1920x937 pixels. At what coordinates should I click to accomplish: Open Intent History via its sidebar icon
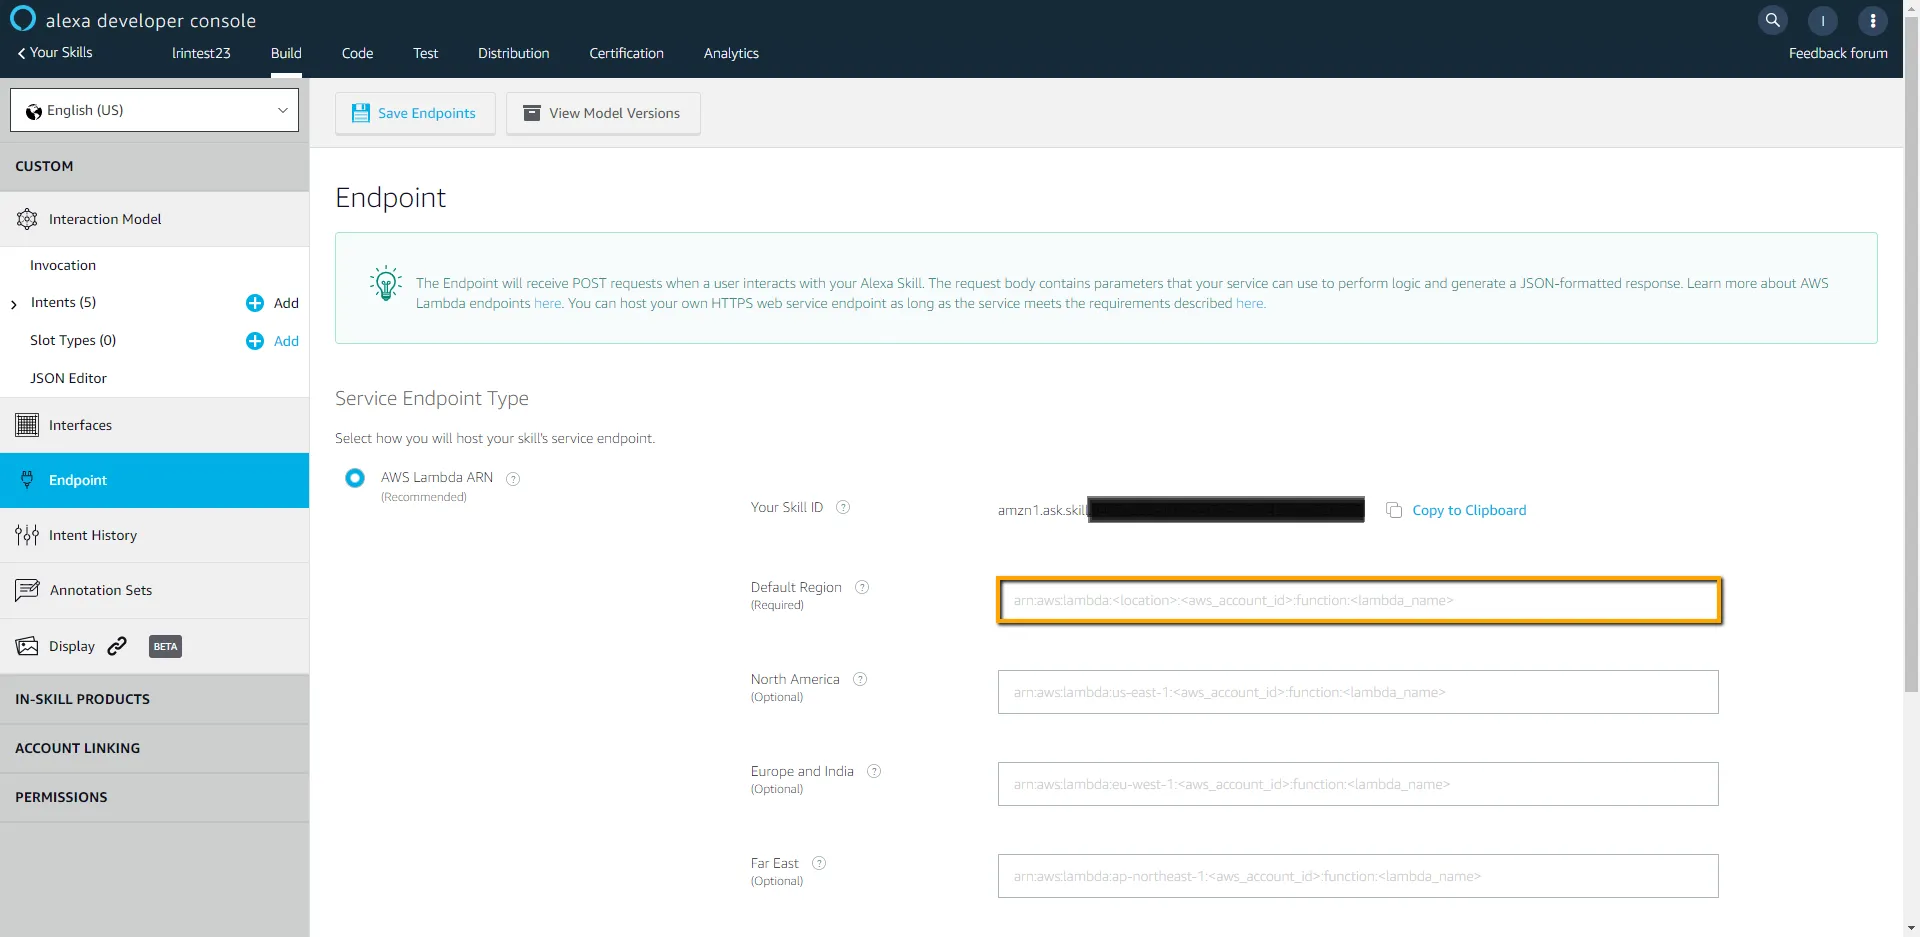(x=26, y=535)
